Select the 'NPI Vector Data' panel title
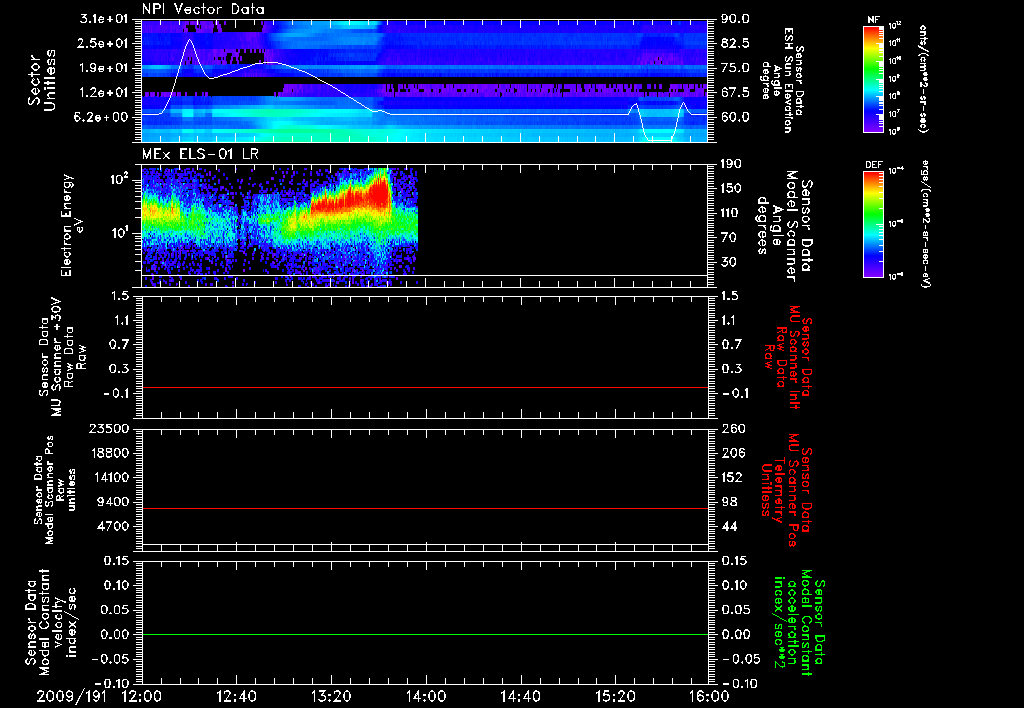 (x=203, y=9)
